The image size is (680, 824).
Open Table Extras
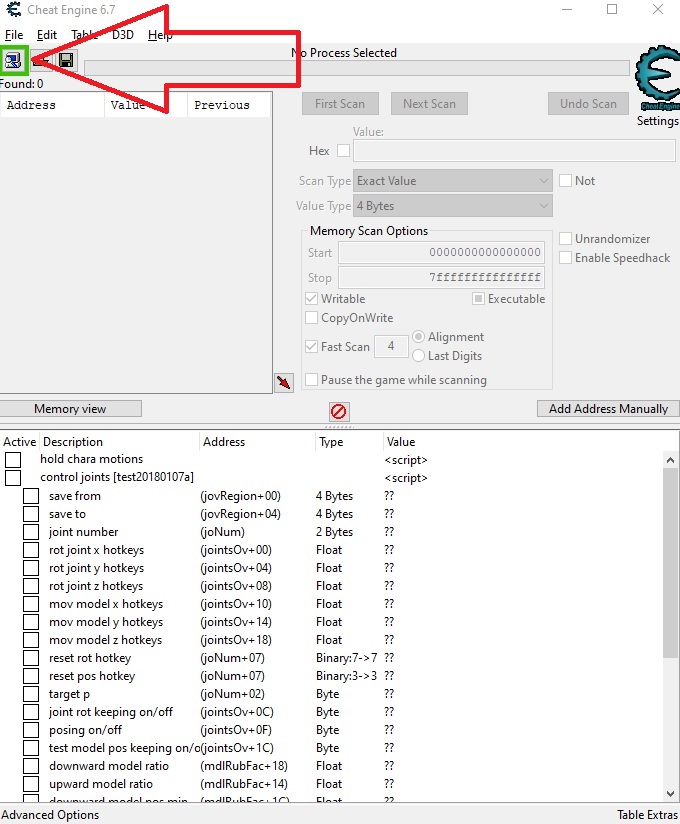tap(647, 815)
